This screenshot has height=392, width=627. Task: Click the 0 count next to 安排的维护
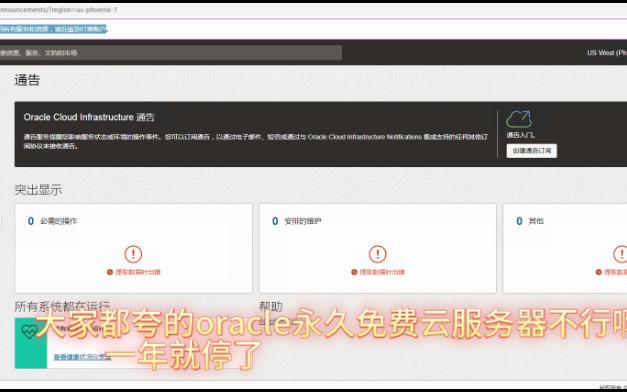[x=275, y=221]
